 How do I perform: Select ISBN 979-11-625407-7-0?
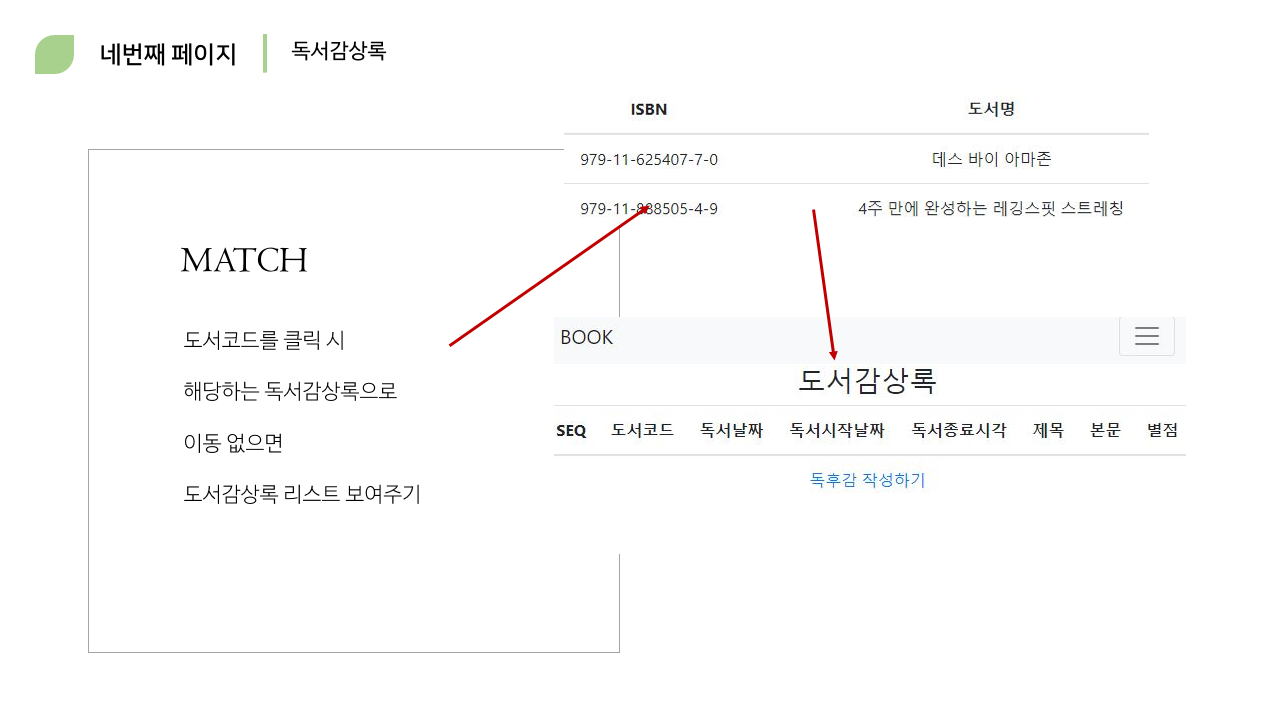649,159
